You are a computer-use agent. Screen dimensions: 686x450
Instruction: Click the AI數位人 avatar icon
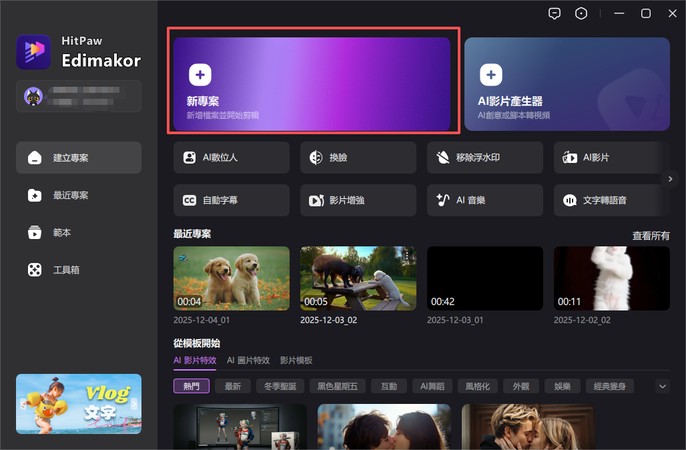189,157
